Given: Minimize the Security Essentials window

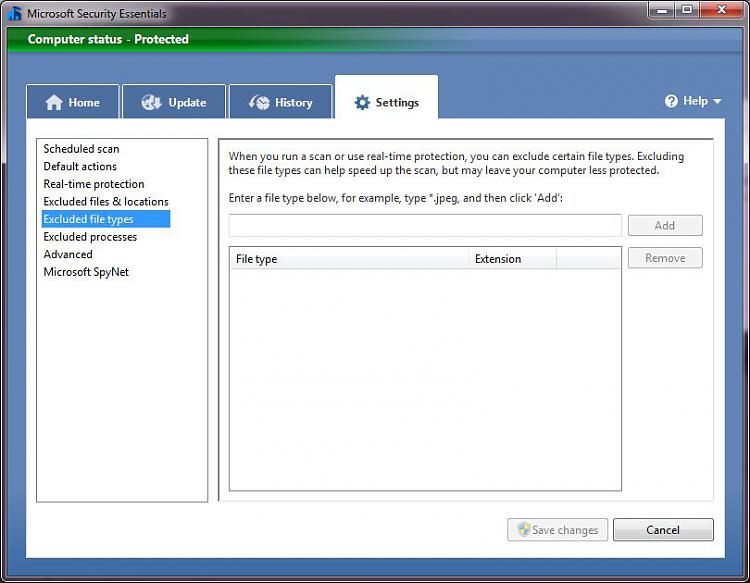Looking at the screenshot, I should [662, 10].
